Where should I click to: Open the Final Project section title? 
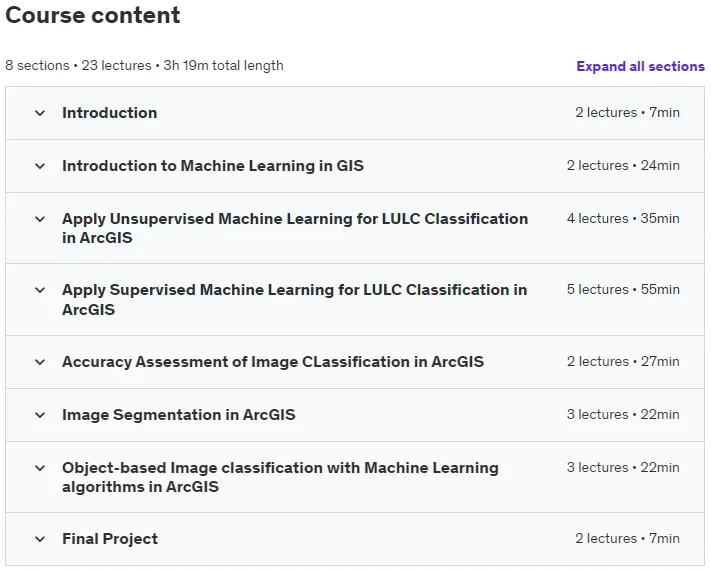pyautogui.click(x=110, y=539)
